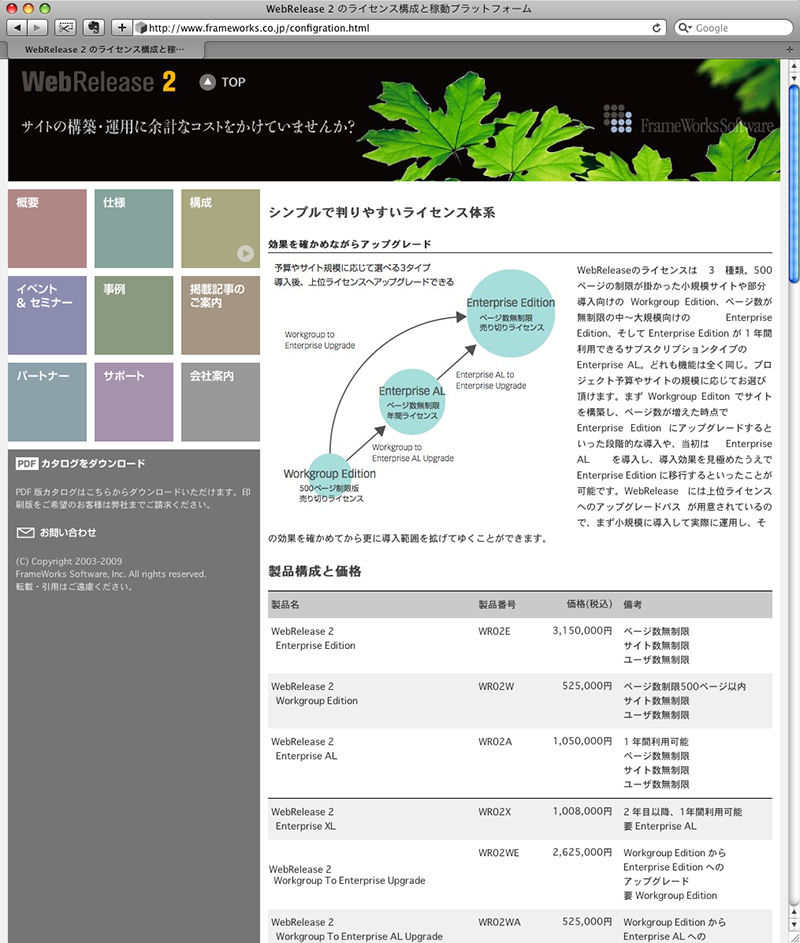Click the Evernote elephant toolbar icon
This screenshot has width=800, height=943.
coord(93,28)
